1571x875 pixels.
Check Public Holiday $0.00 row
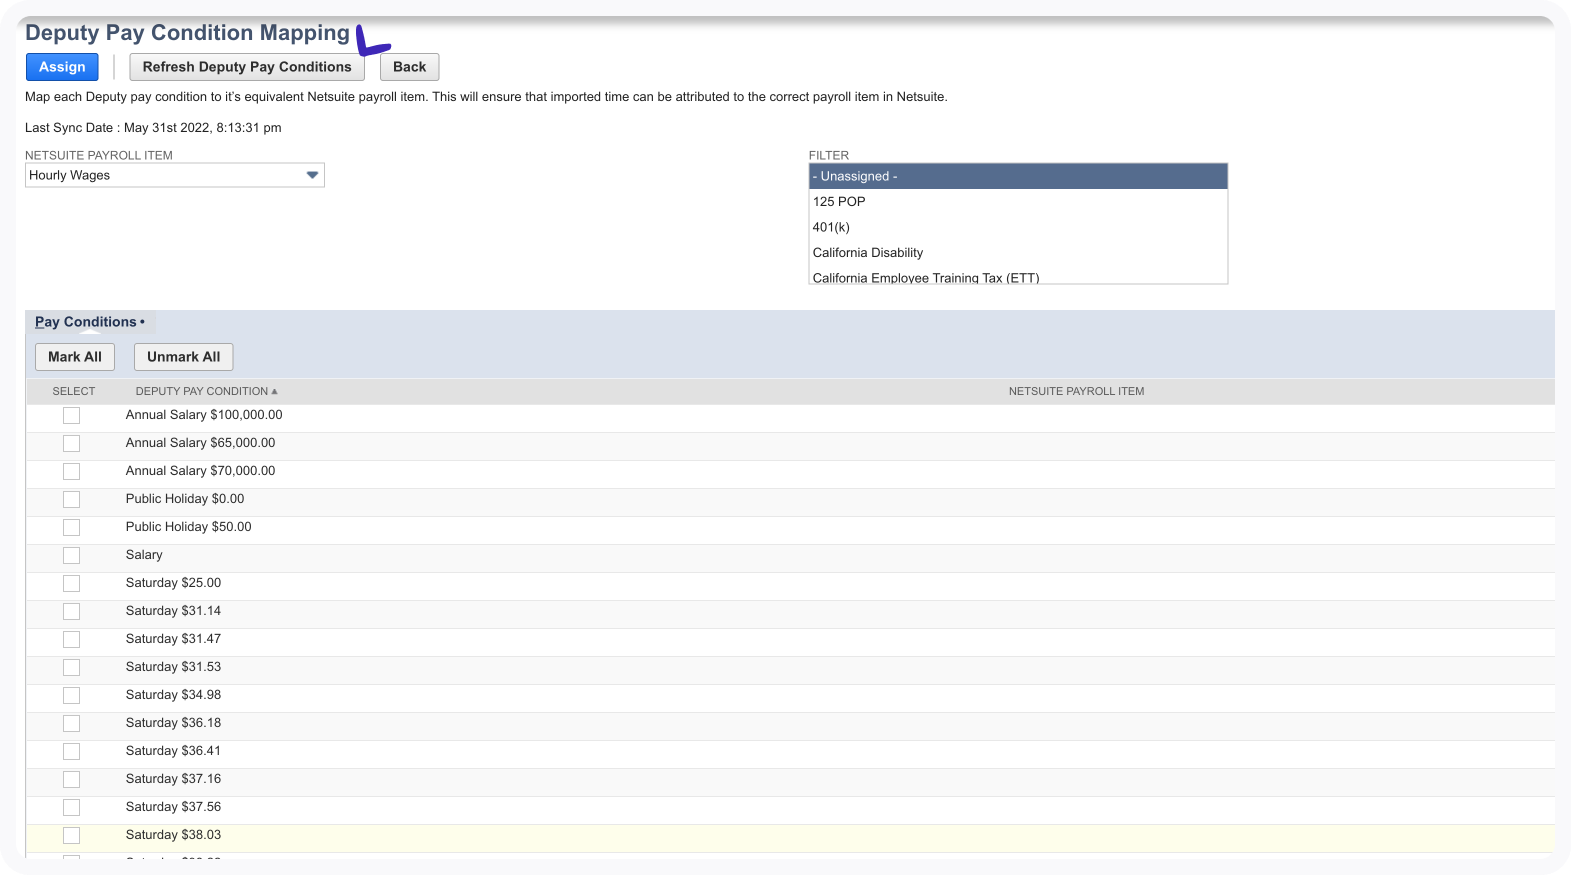(x=71, y=499)
